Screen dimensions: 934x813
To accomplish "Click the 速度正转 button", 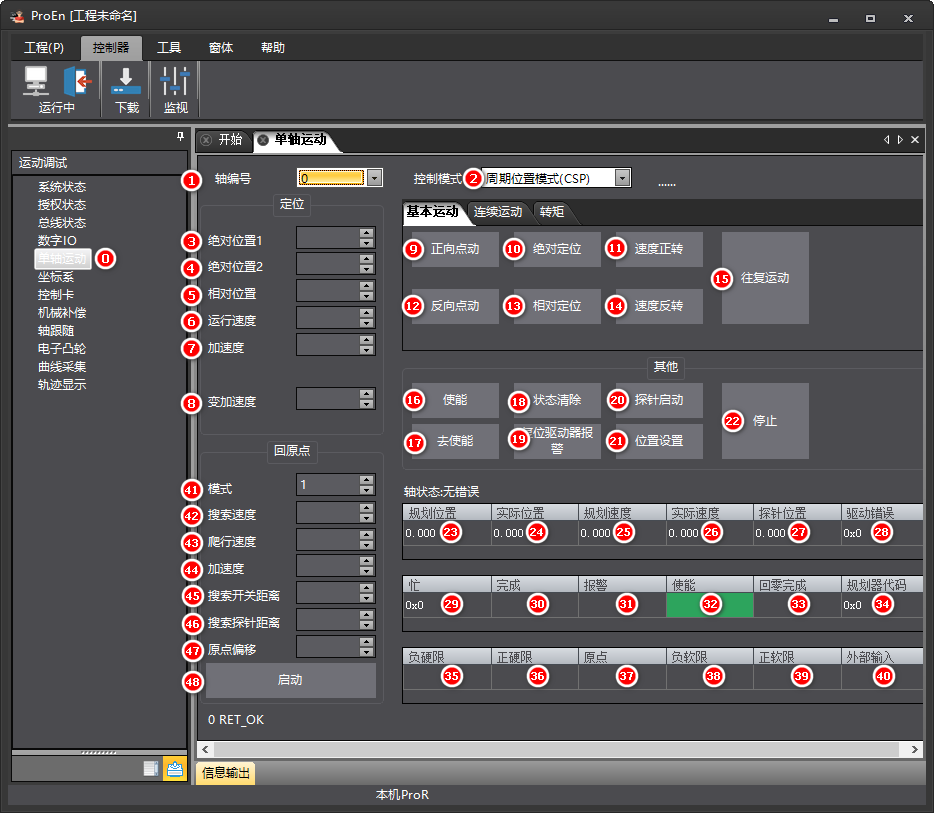I will click(x=659, y=249).
